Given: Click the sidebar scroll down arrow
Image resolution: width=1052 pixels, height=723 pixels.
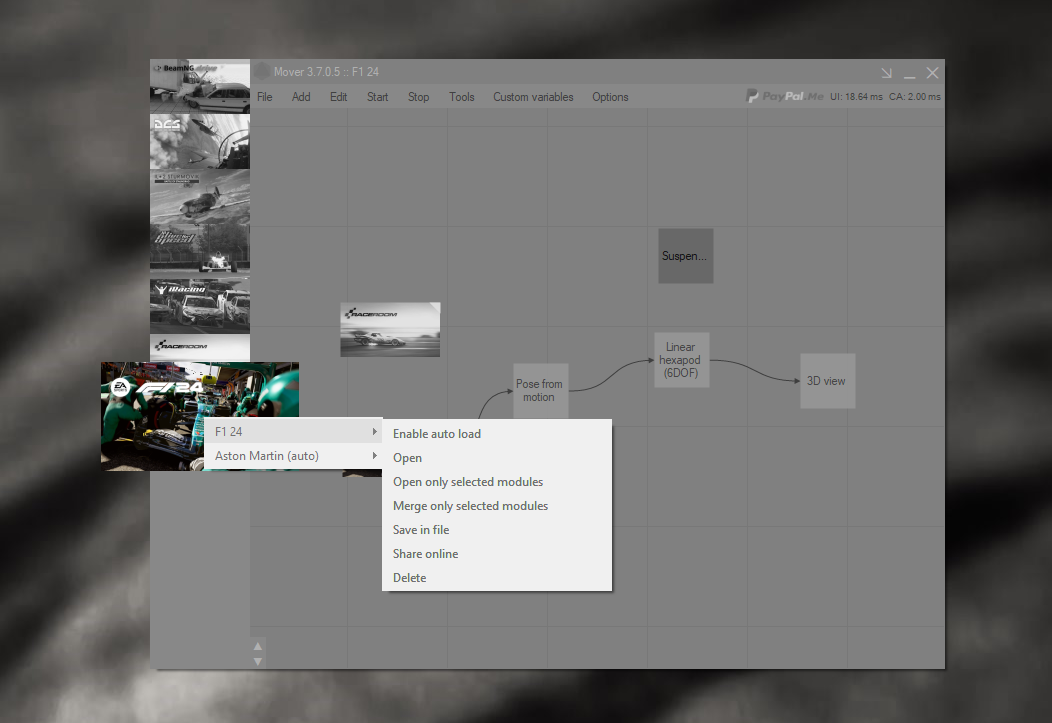Looking at the screenshot, I should click(258, 661).
